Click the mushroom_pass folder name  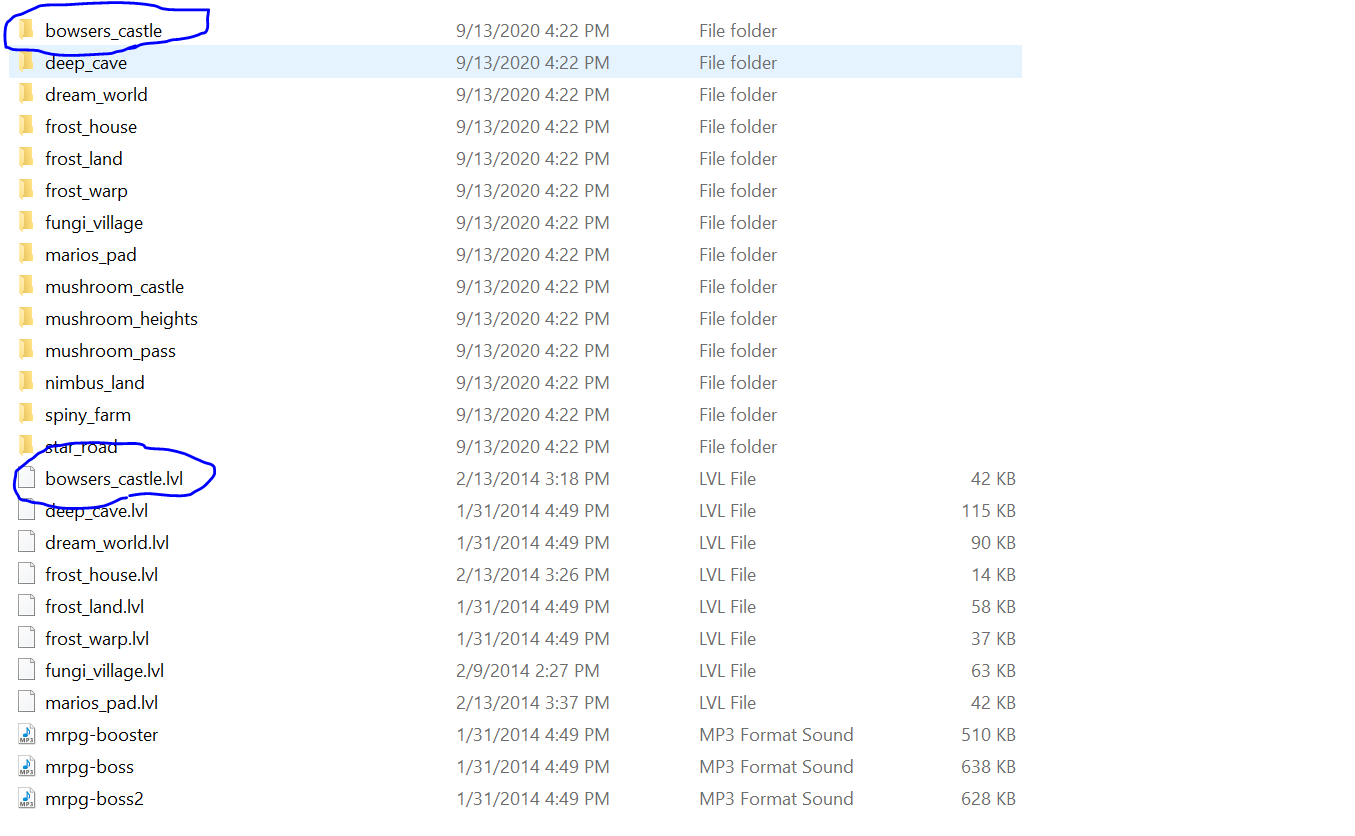point(110,351)
